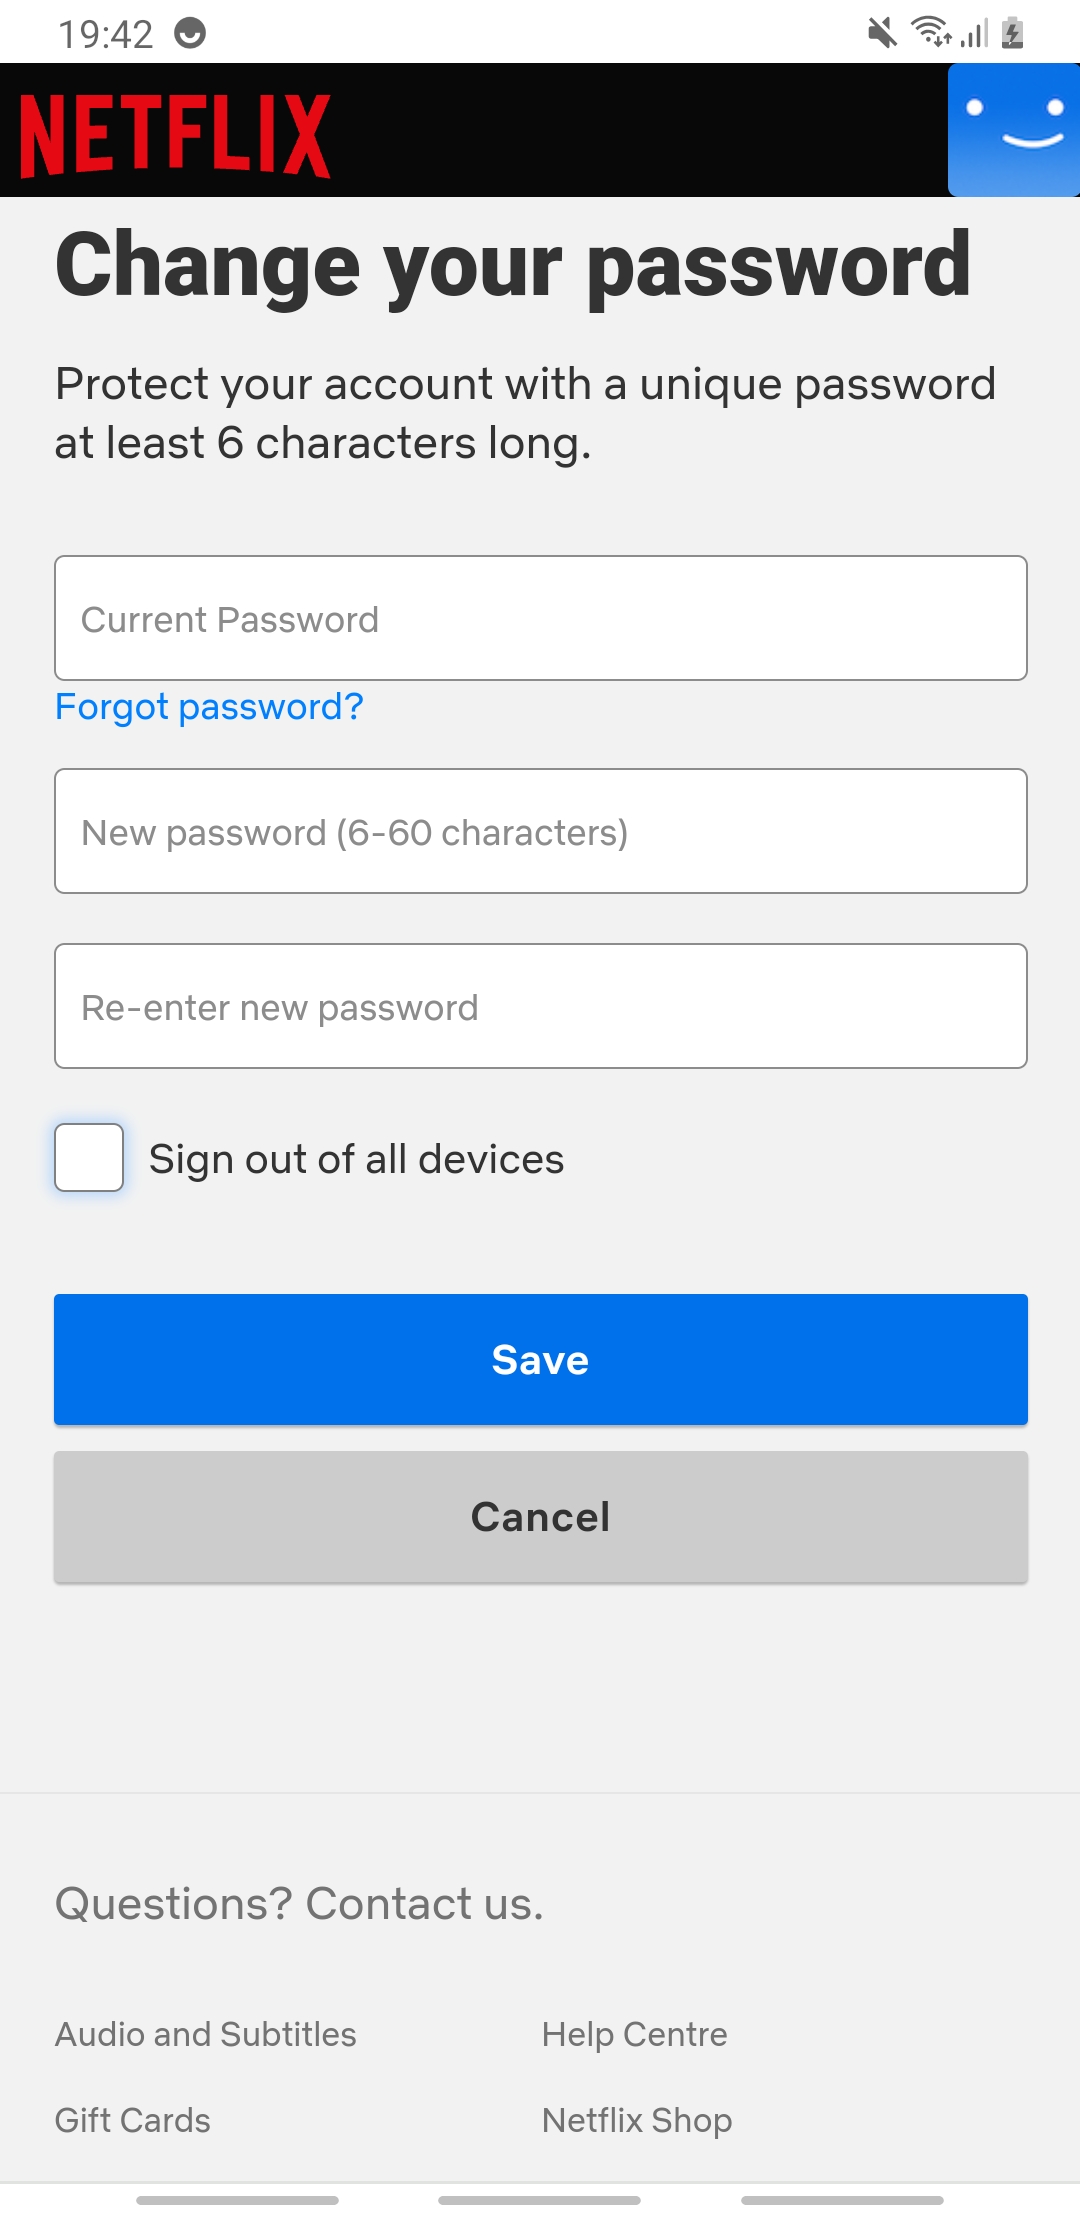Image resolution: width=1080 pixels, height=2220 pixels.
Task: Go to the Help Centre link
Action: coord(634,2034)
